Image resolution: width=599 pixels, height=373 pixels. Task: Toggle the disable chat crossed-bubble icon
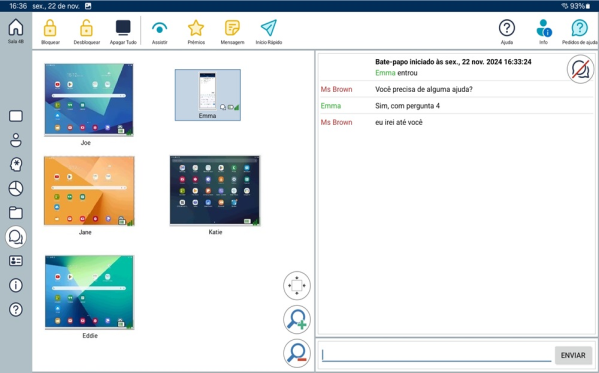(580, 70)
